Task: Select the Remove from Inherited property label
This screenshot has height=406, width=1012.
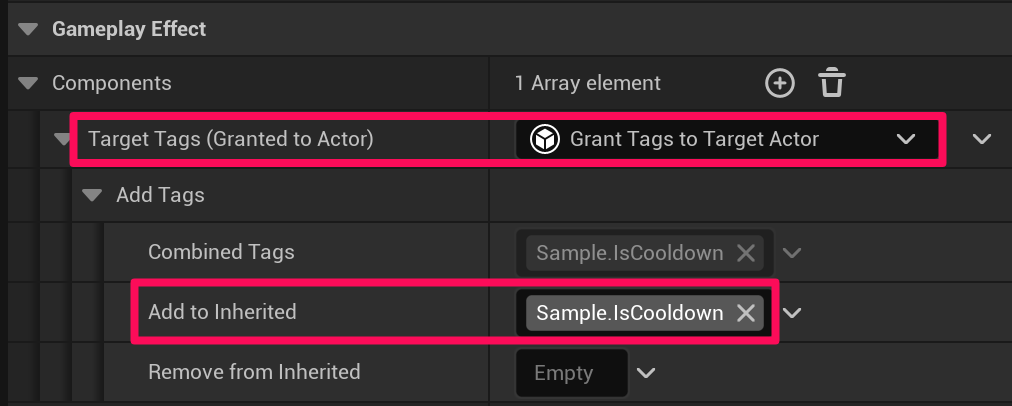Action: [254, 372]
